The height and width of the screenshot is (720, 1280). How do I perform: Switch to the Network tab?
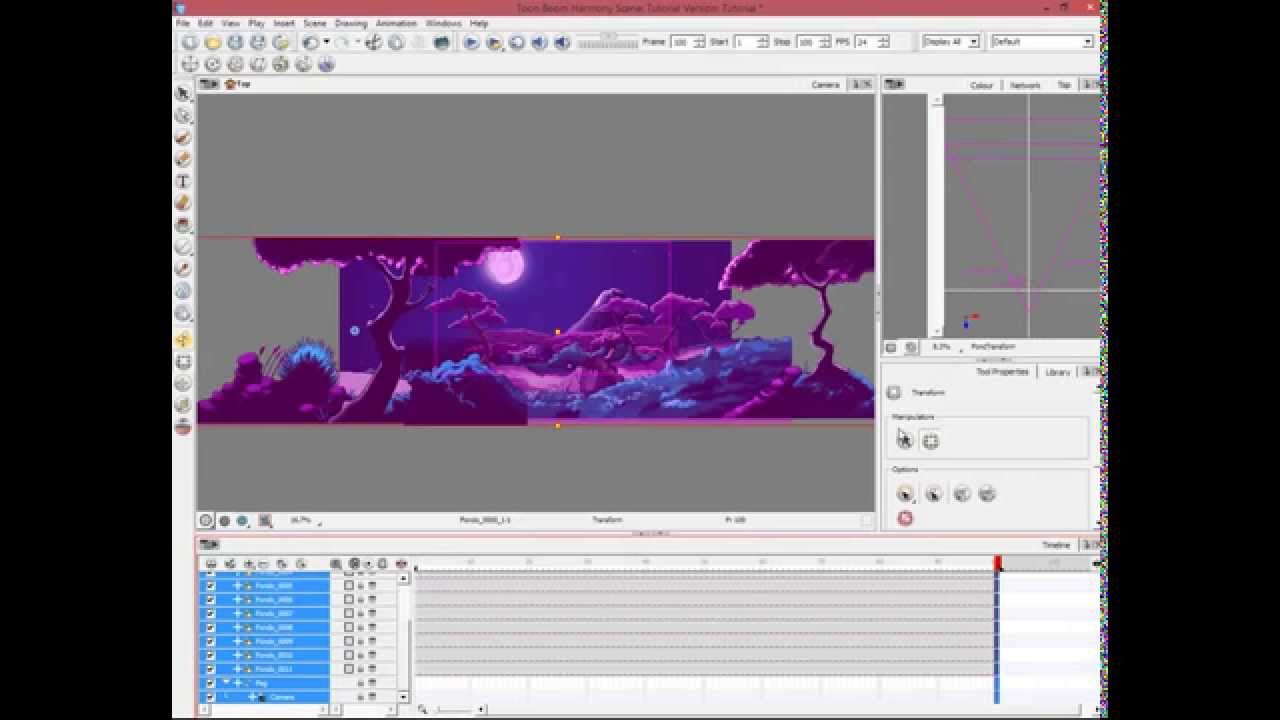pos(1025,85)
